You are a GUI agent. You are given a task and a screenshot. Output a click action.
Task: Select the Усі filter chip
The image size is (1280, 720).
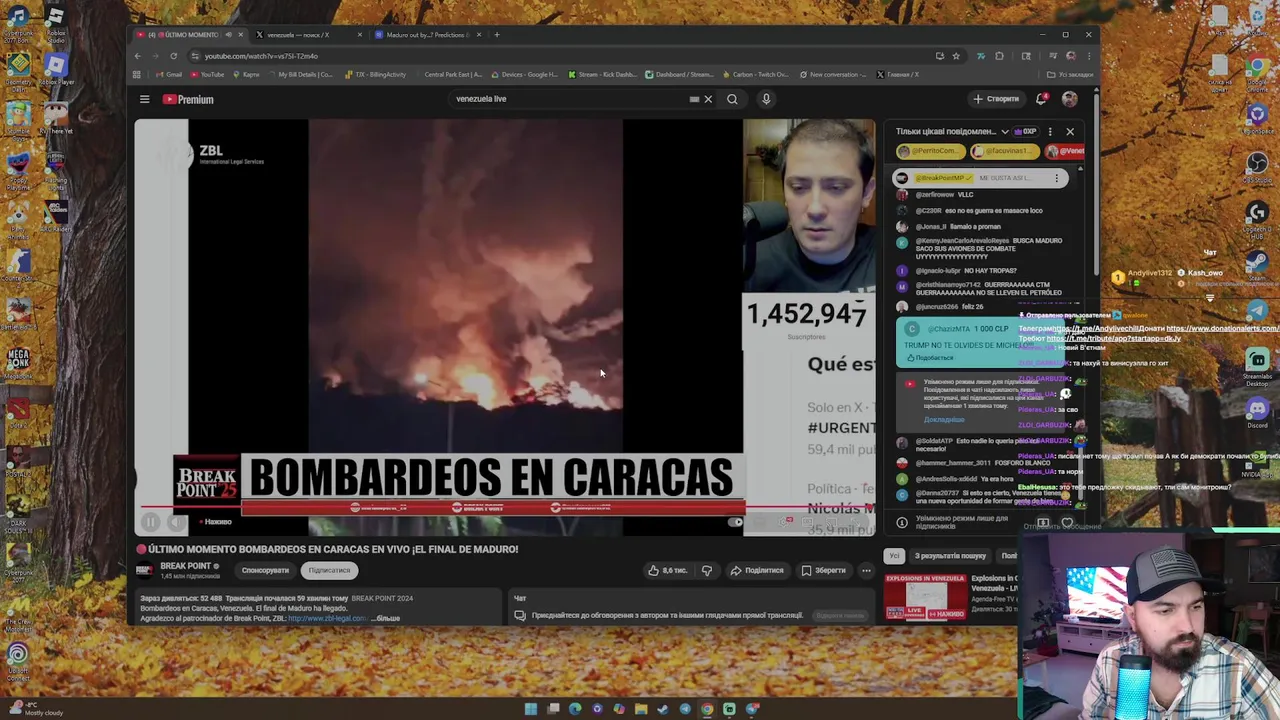pyautogui.click(x=895, y=556)
